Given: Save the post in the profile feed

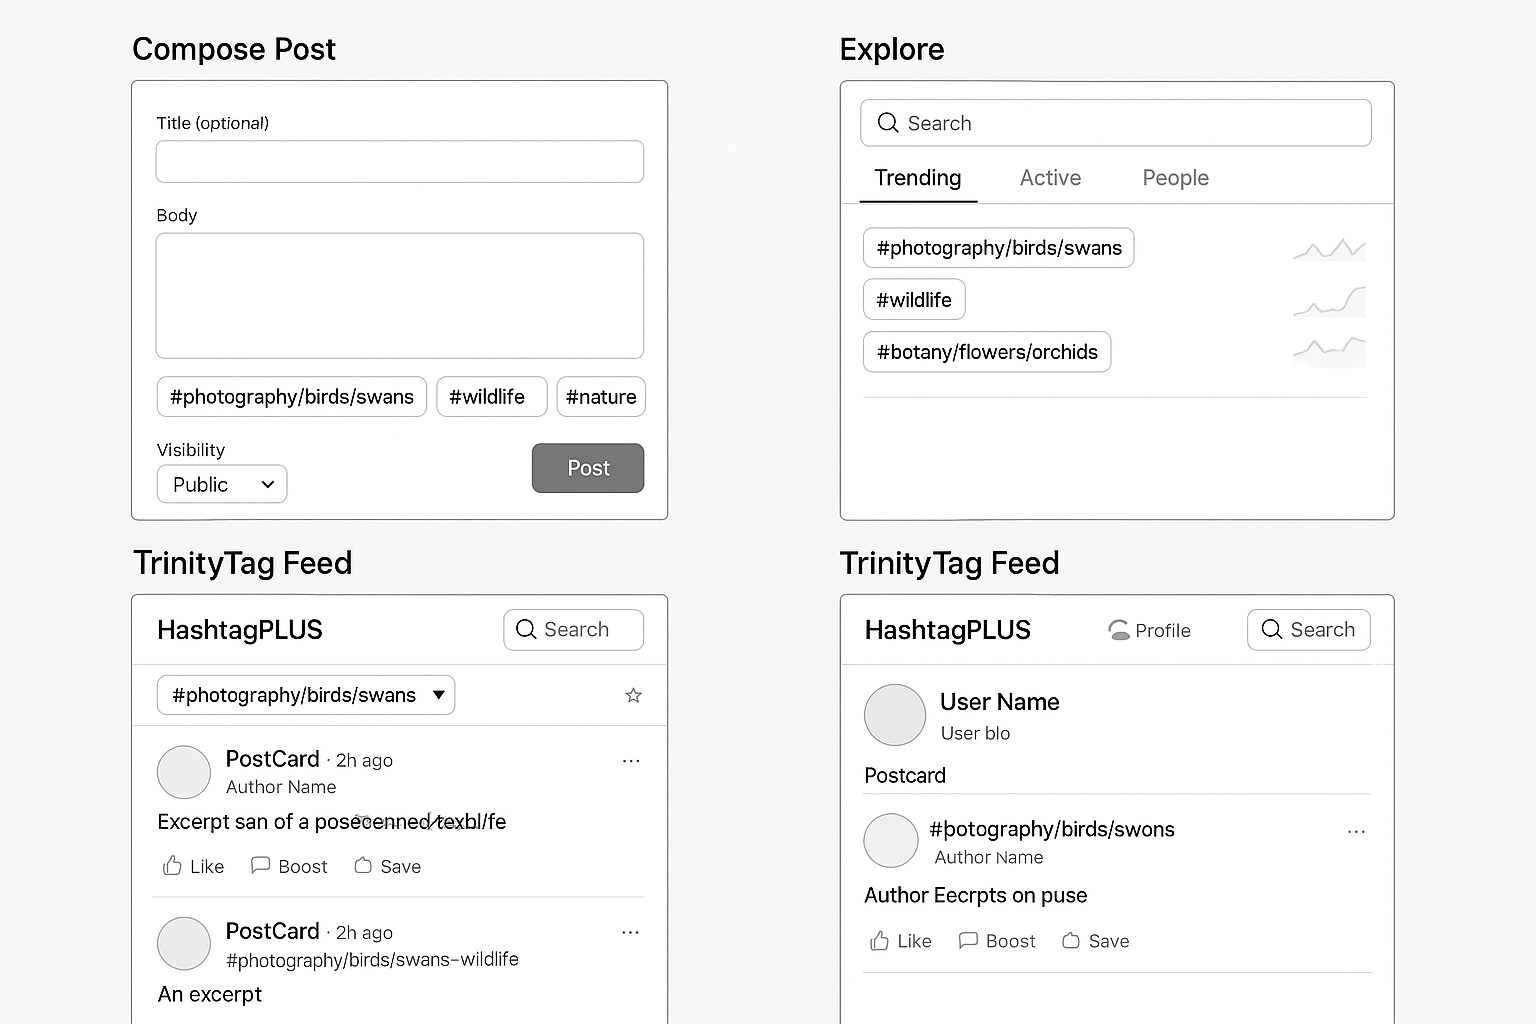Looking at the screenshot, I should 1095,941.
